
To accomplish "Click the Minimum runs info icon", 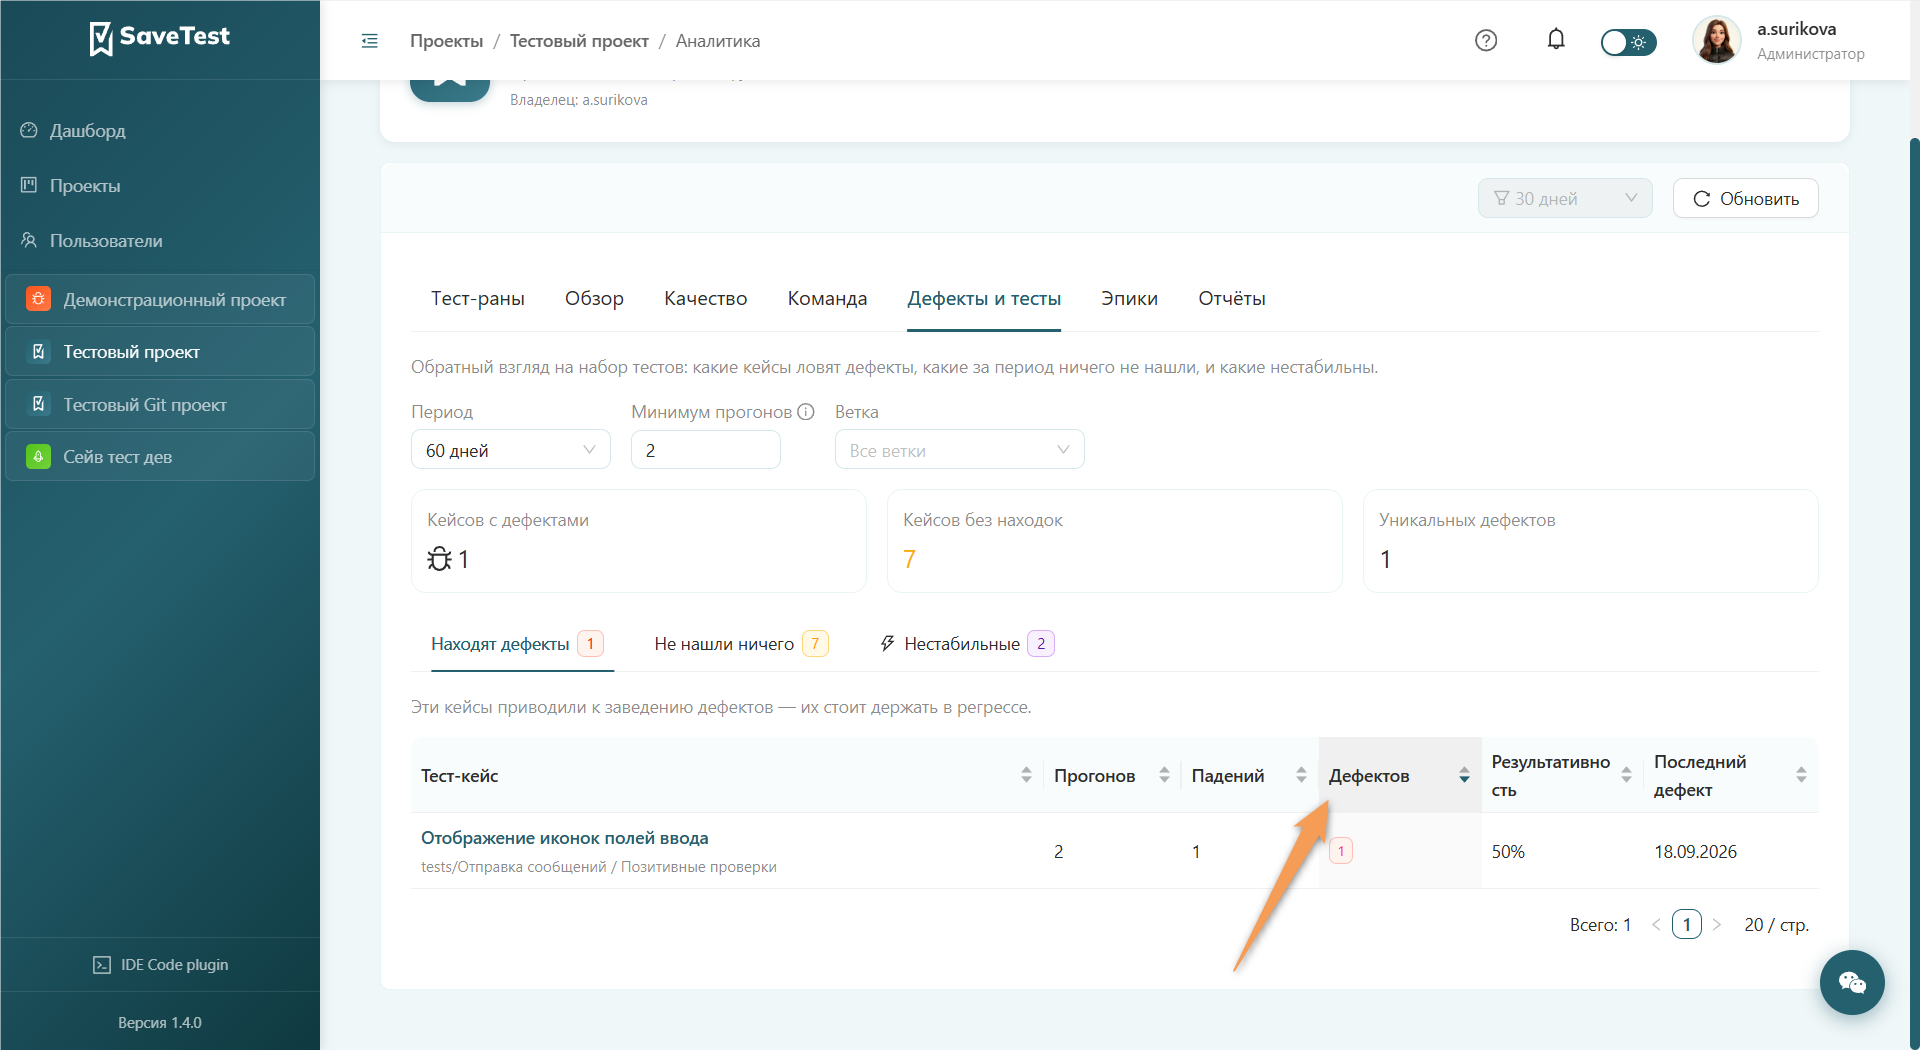I will click(806, 412).
